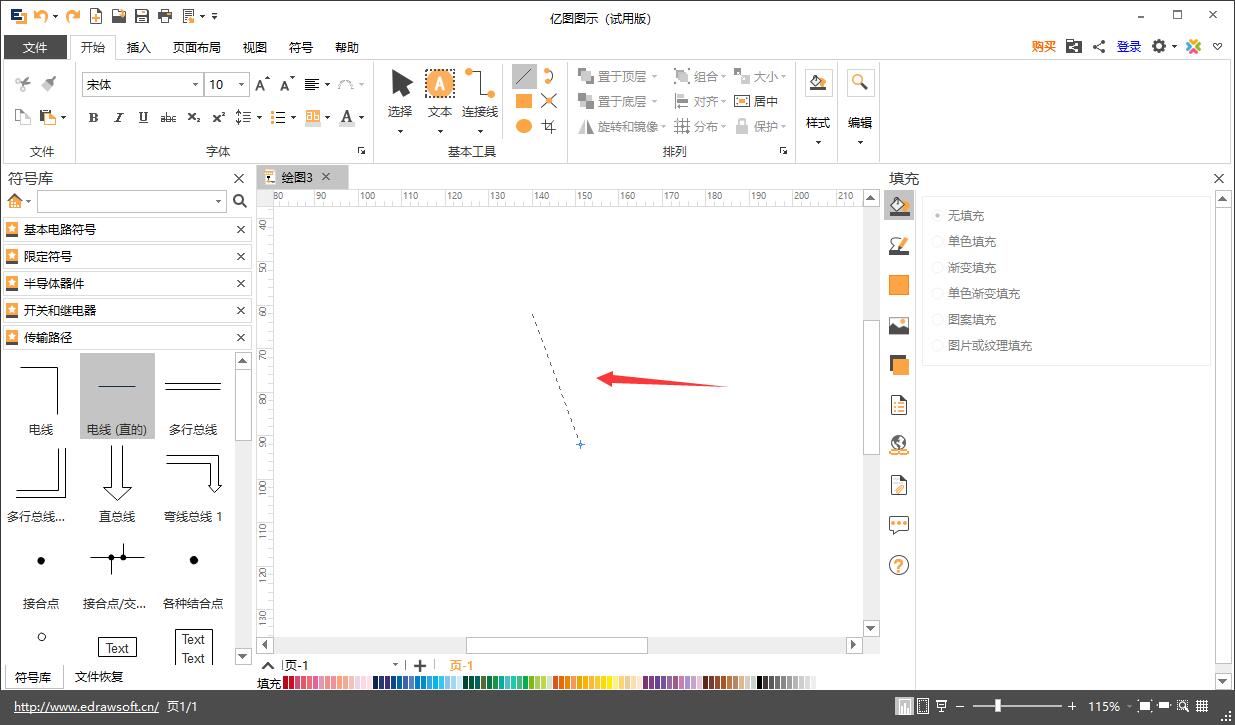The height and width of the screenshot is (725, 1235).
Task: Apply Superscript formatting
Action: click(x=219, y=117)
